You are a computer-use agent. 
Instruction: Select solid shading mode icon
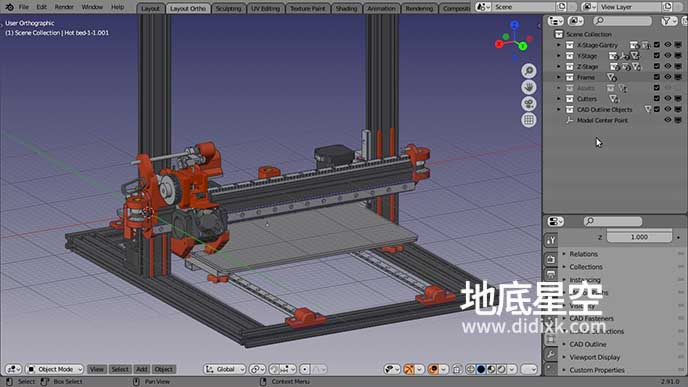coord(481,369)
